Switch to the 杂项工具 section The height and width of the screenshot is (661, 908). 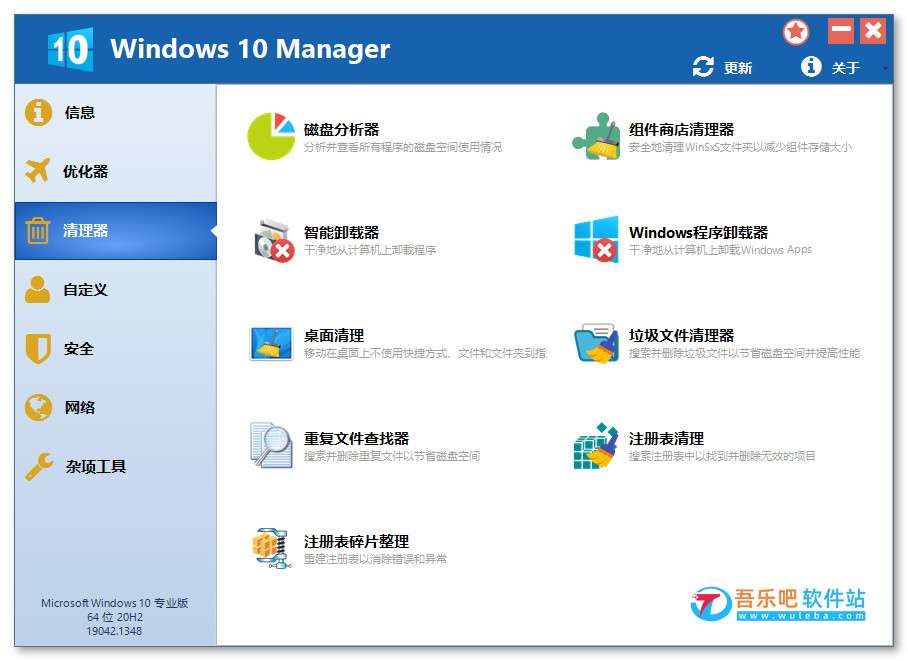coord(116,466)
